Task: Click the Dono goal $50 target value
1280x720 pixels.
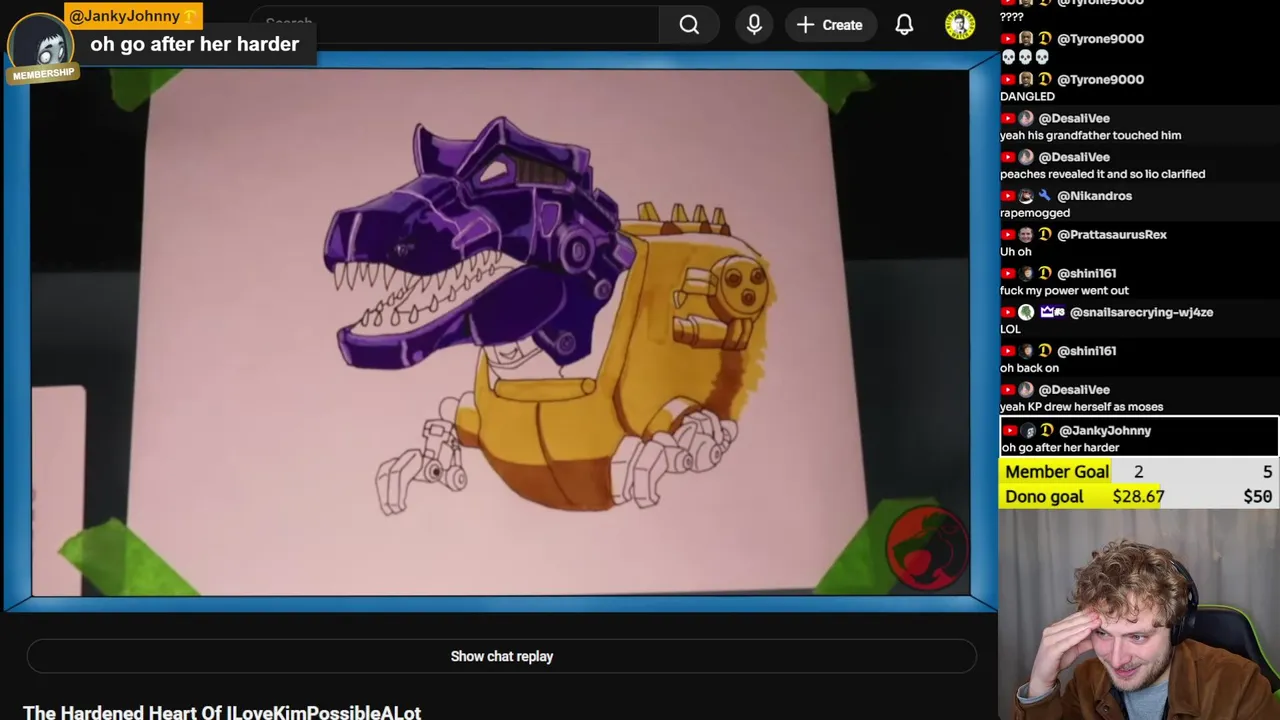Action: click(x=1257, y=496)
